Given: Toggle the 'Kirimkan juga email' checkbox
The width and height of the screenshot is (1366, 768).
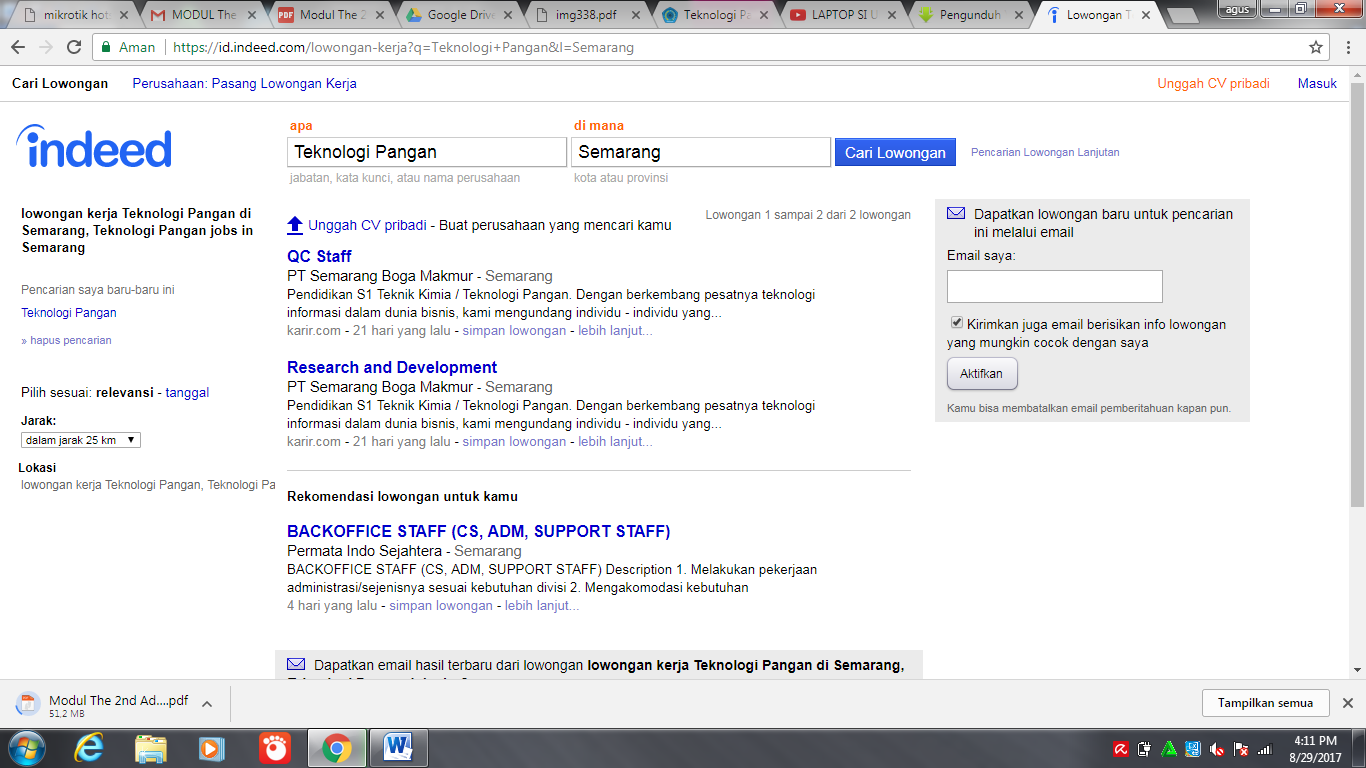Looking at the screenshot, I should point(957,323).
